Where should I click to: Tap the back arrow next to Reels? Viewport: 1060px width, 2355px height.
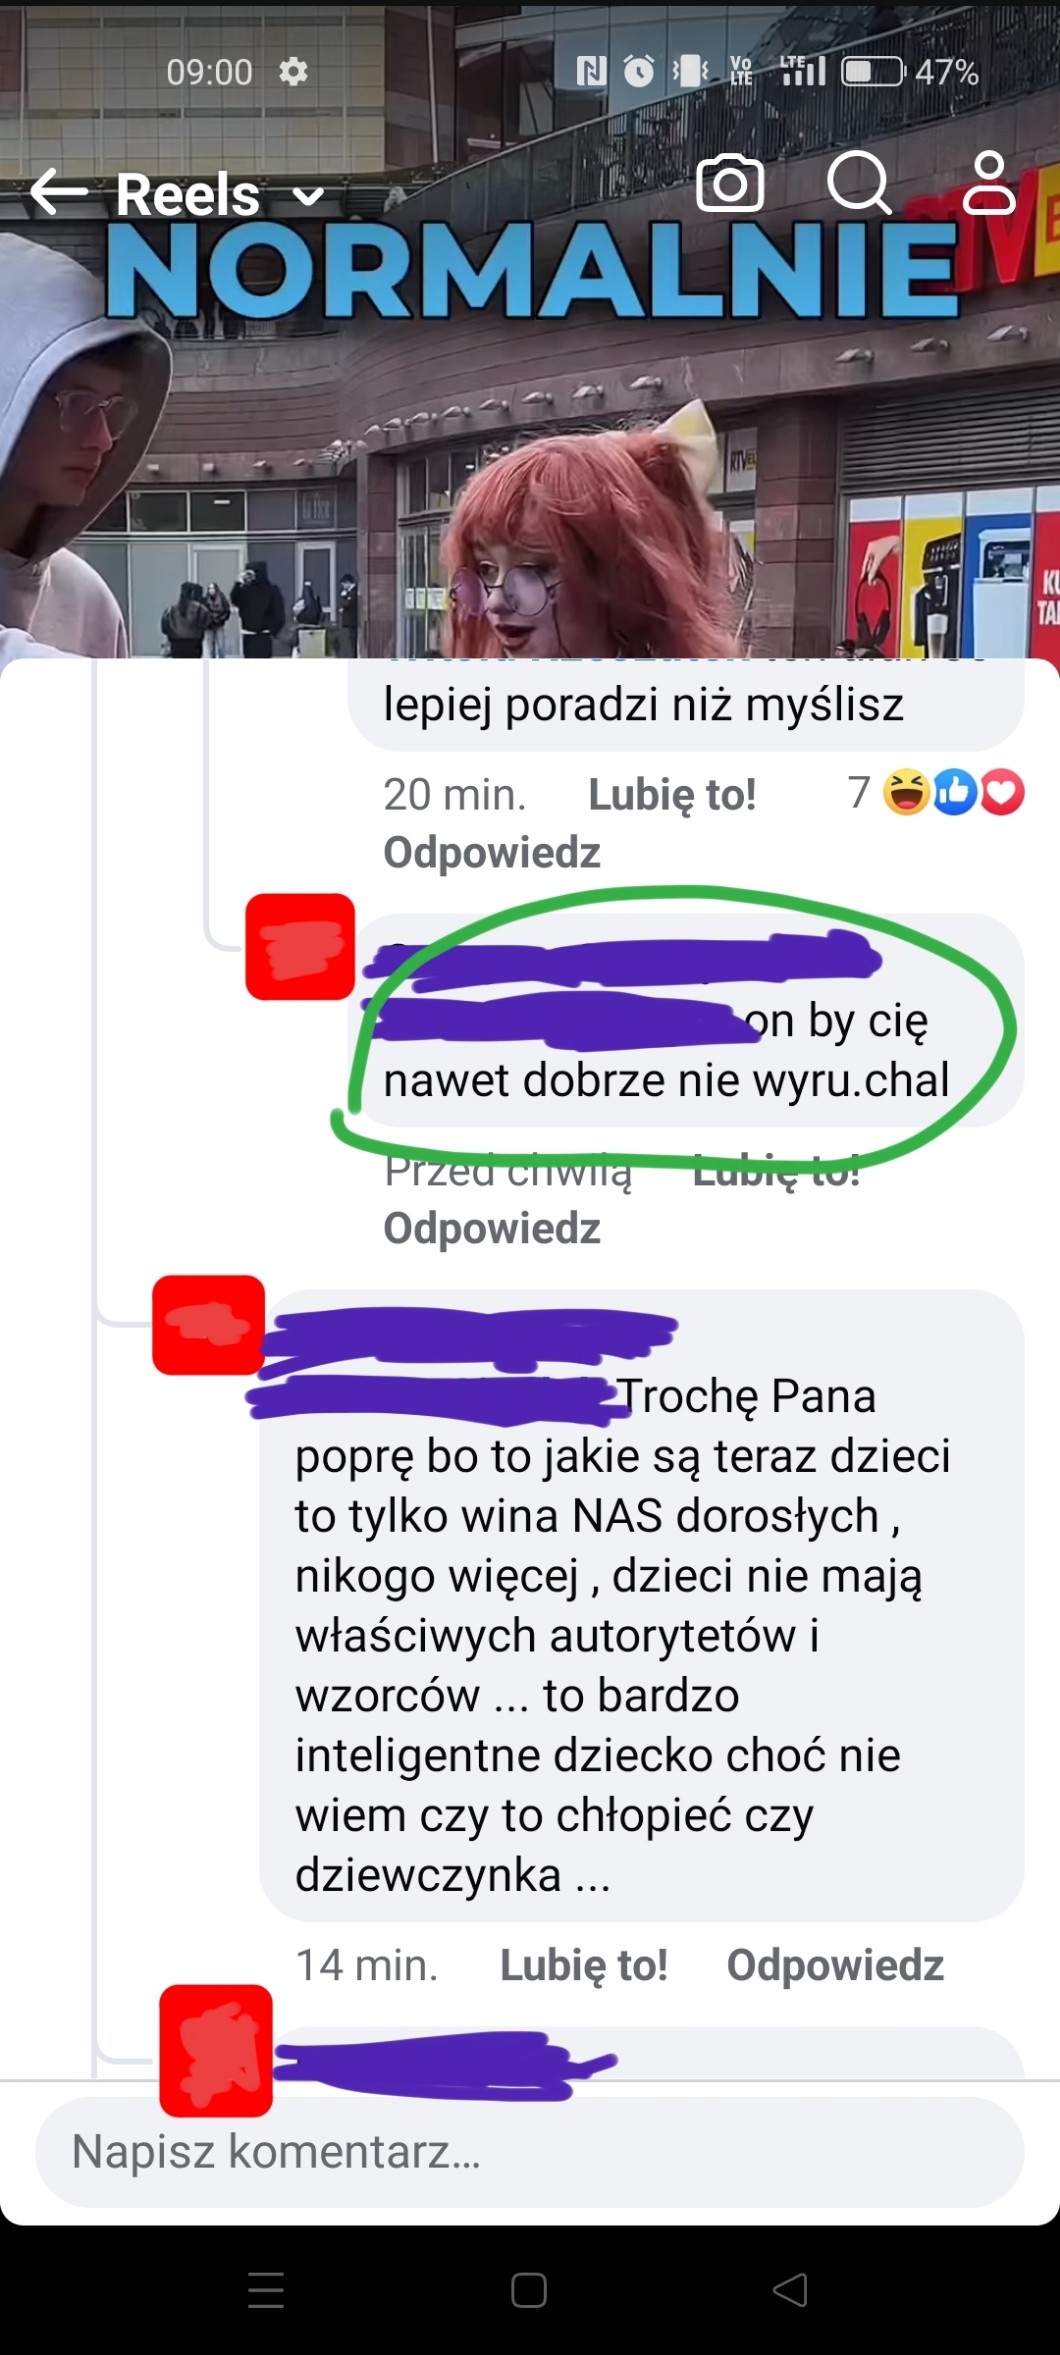pyautogui.click(x=58, y=192)
